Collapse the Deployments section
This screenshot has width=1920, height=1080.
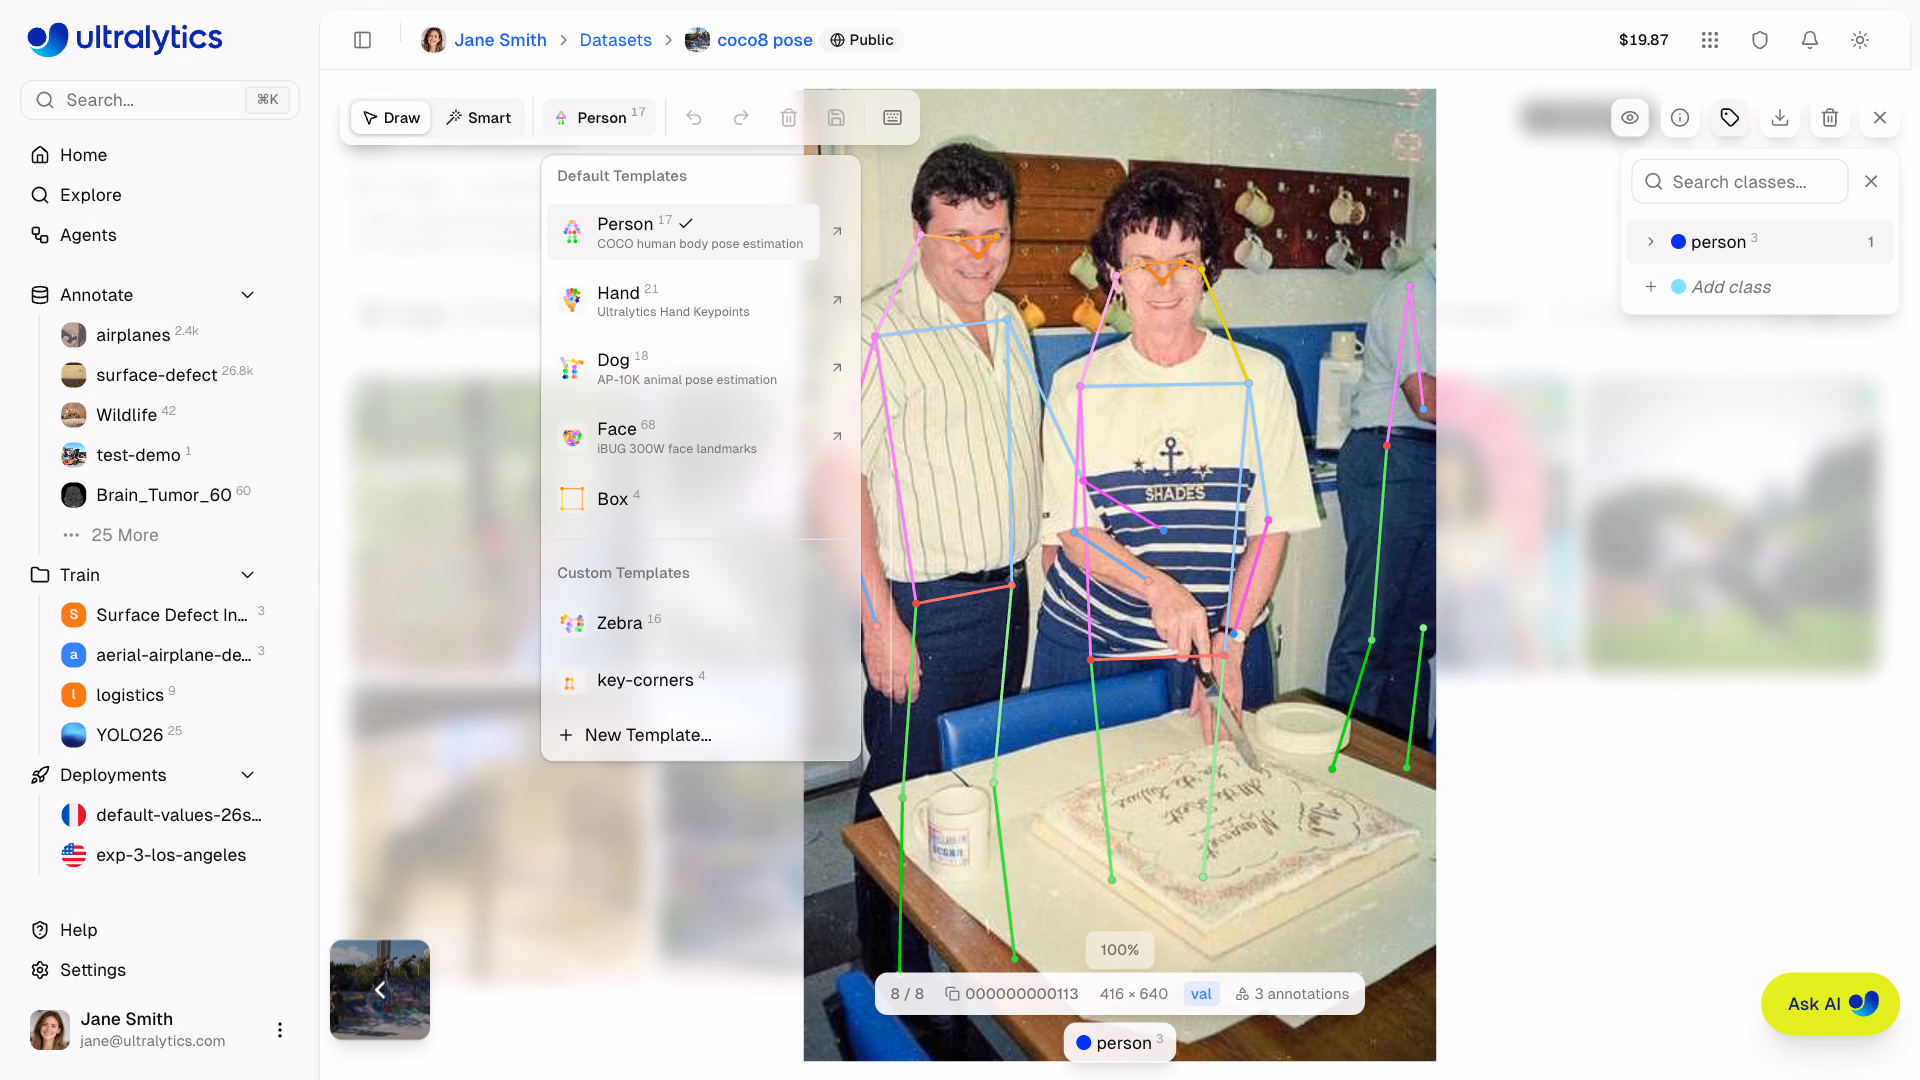(248, 775)
